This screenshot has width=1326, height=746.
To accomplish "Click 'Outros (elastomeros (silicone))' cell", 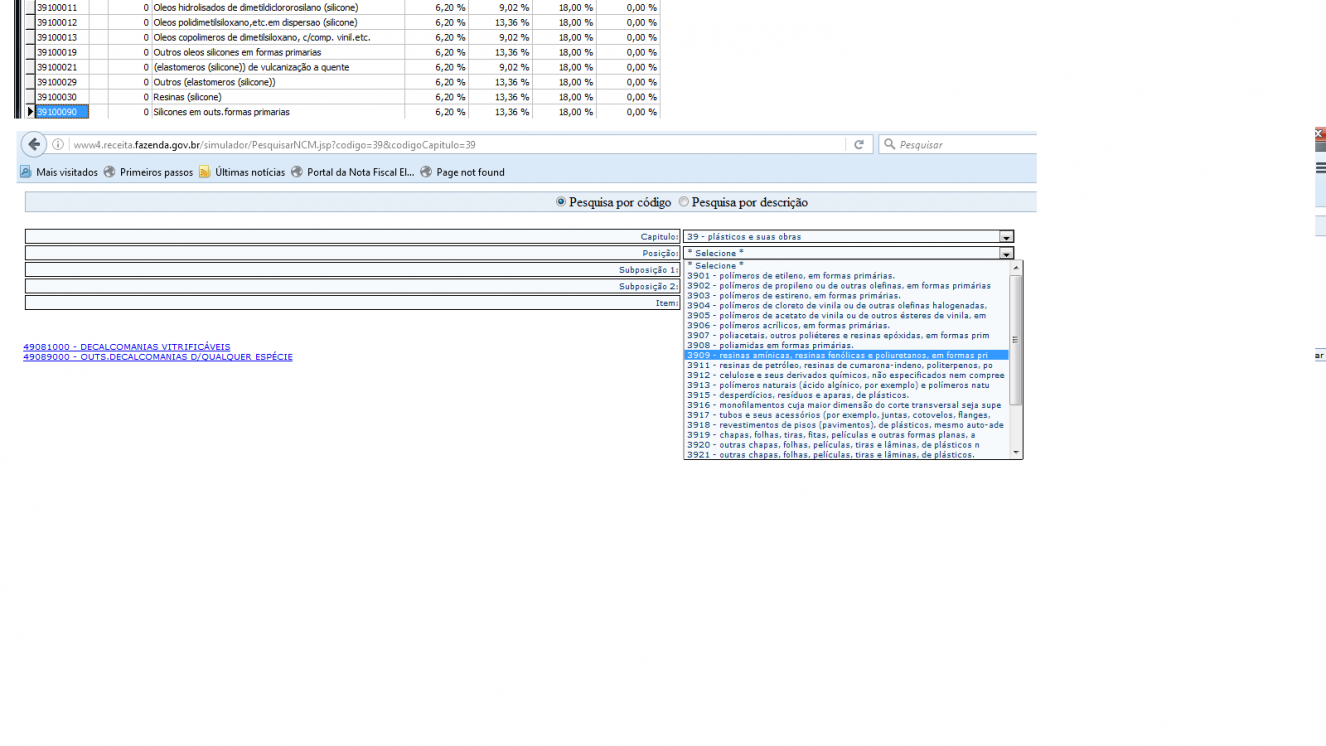I will pos(278,82).
